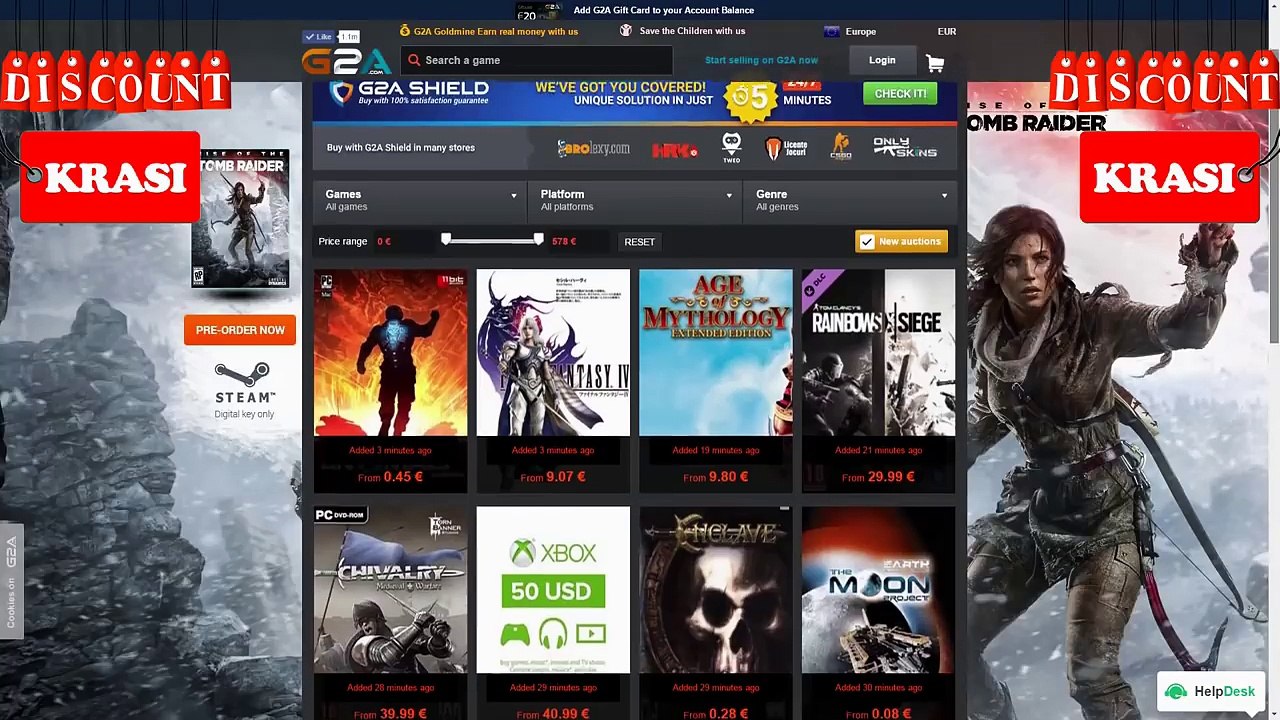Open the Rainbow Six Siege cover
The image size is (1280, 720).
[x=878, y=353]
